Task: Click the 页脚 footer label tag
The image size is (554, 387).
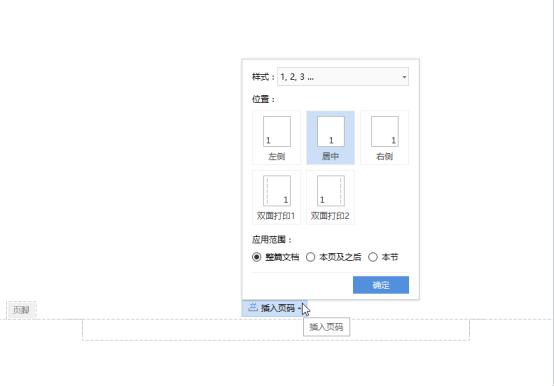Action: click(21, 310)
